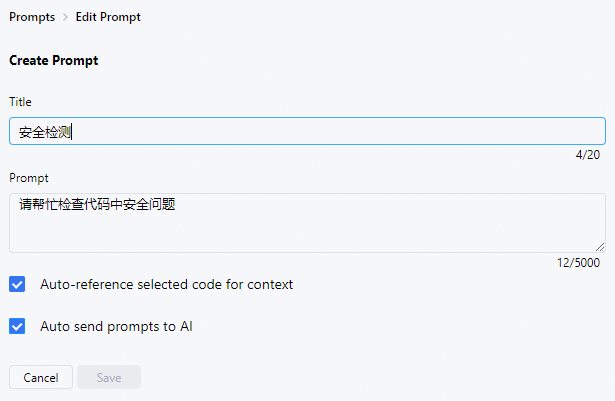Go back to the Prompts breadcrumb
This screenshot has width=615, height=401.
(x=32, y=17)
